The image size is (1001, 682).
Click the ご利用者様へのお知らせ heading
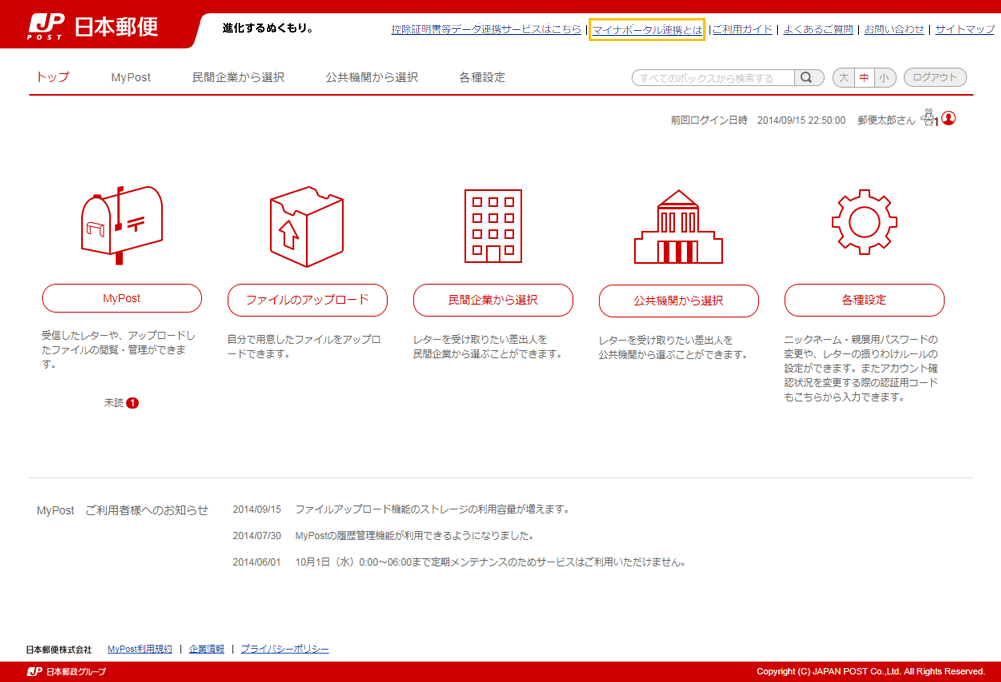click(x=146, y=510)
